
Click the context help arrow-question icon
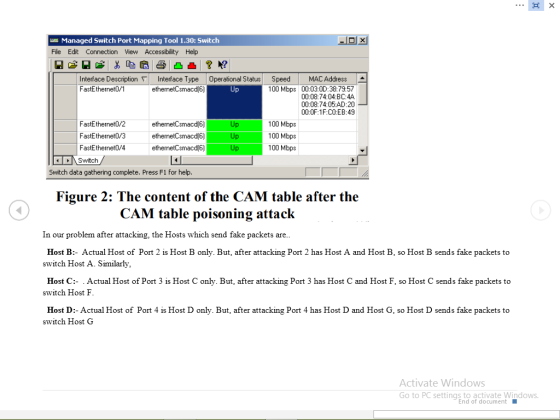[x=222, y=65]
